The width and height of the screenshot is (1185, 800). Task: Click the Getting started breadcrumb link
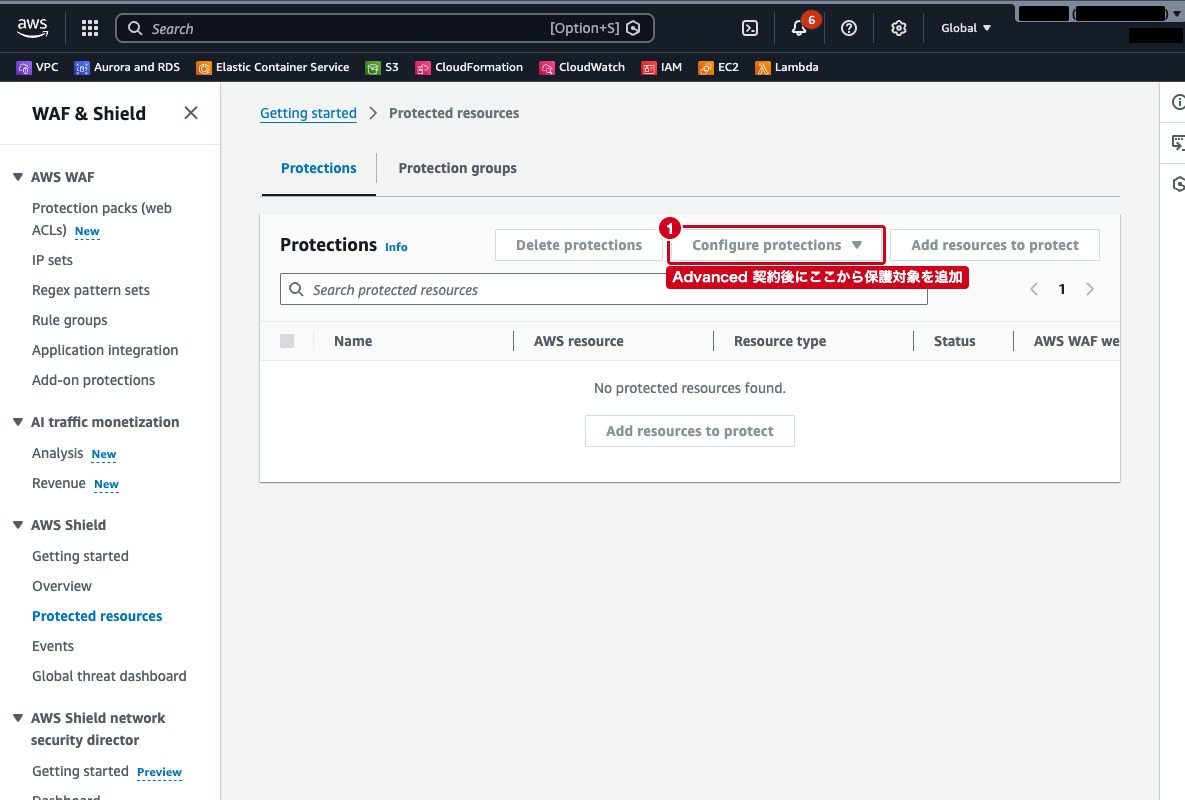[x=308, y=113]
